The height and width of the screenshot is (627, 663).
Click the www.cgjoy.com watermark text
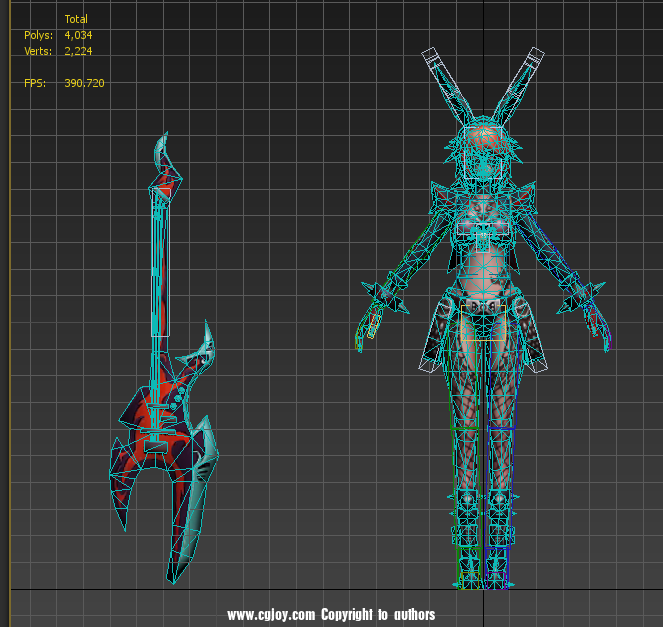[x=331, y=614]
